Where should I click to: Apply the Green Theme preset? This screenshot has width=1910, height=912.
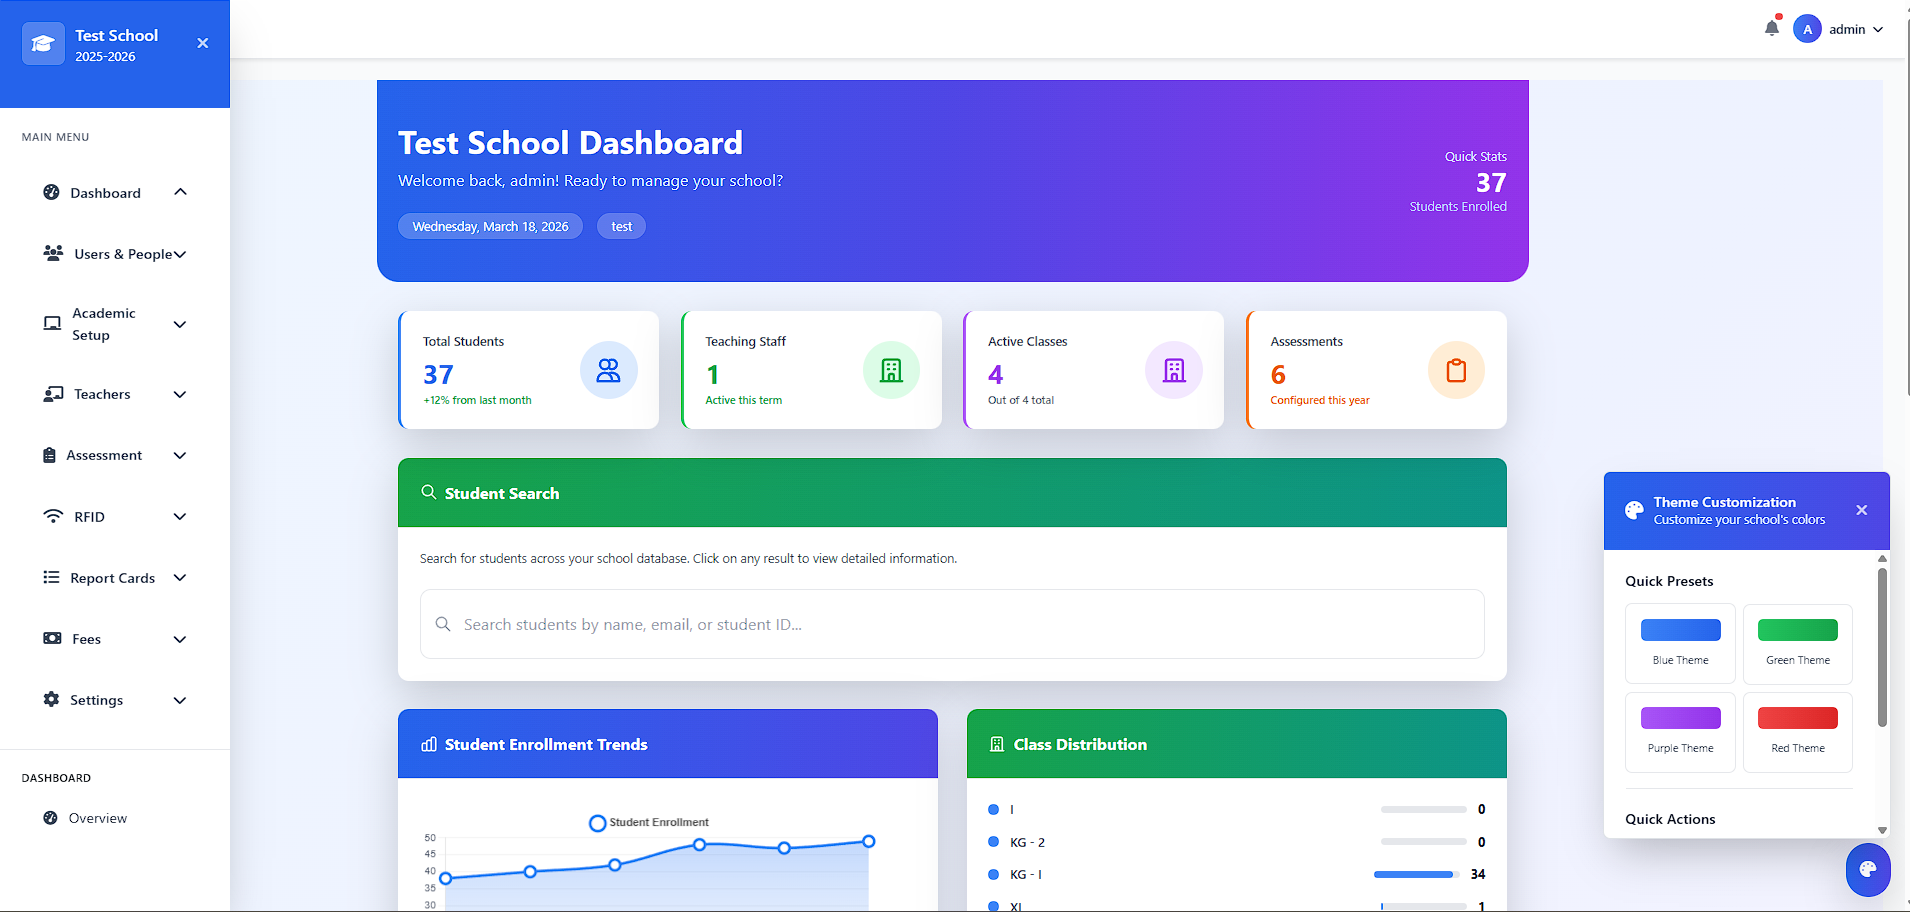(1797, 643)
